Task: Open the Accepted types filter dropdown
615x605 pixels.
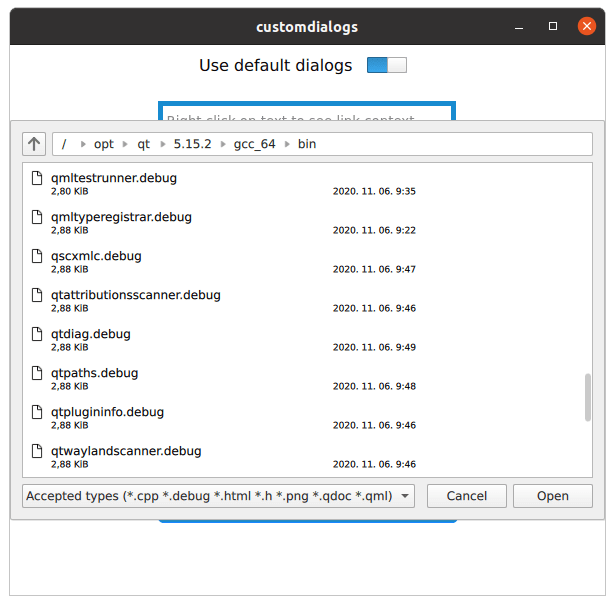Action: click(x=218, y=496)
